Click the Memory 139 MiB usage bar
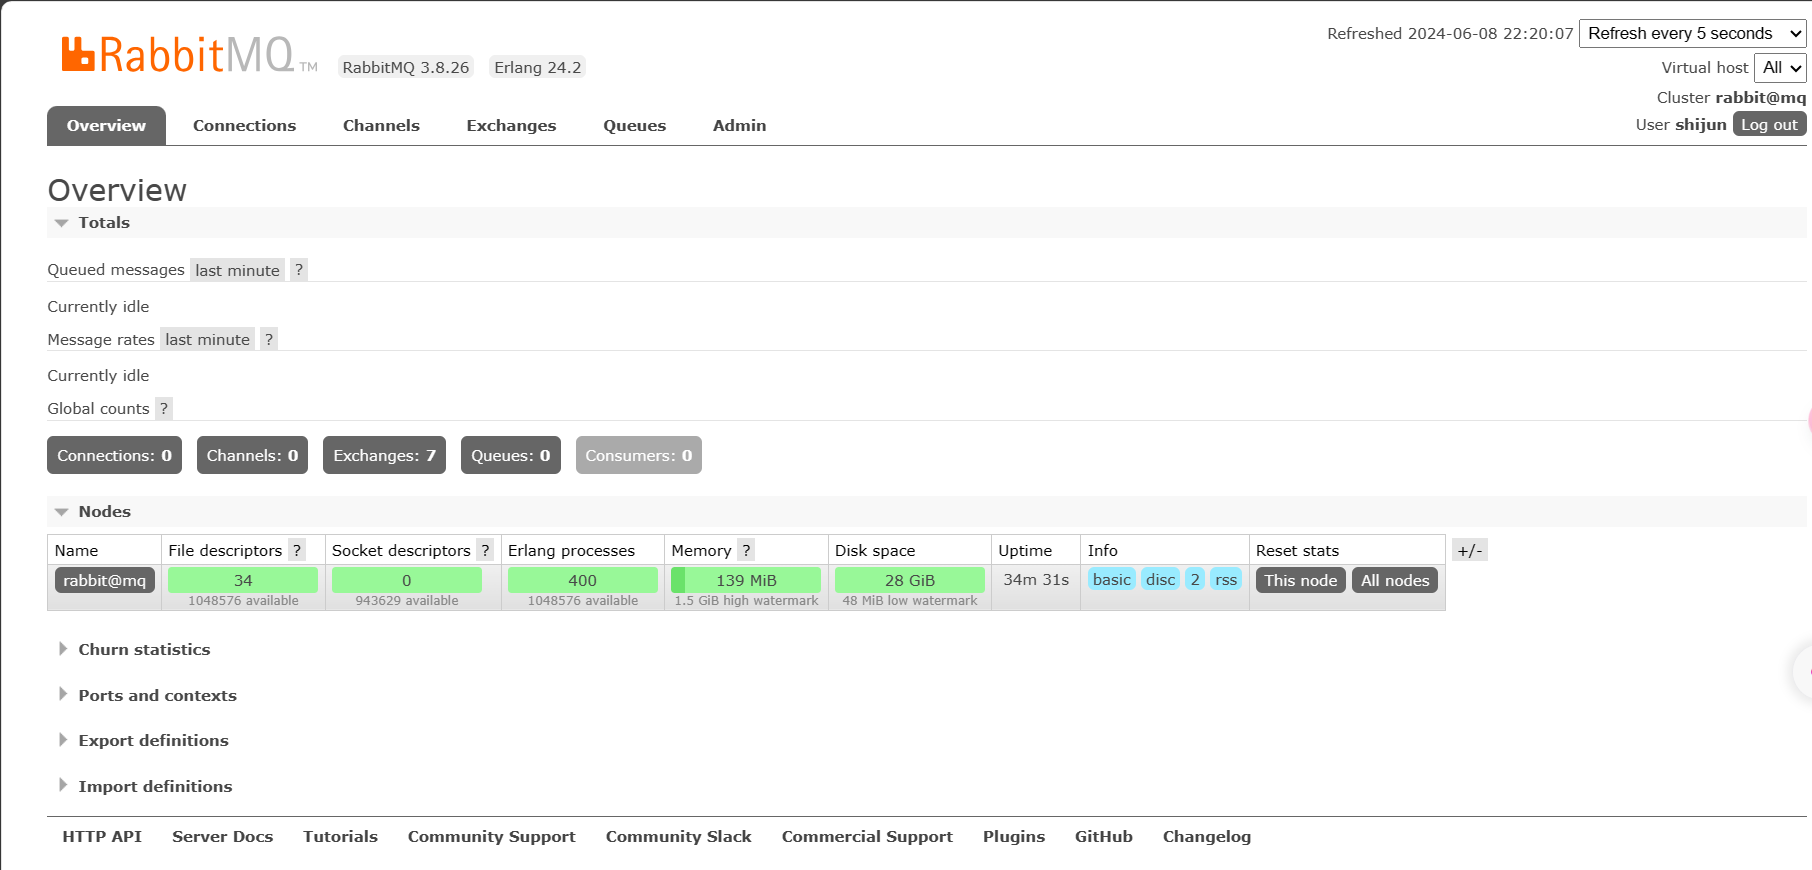Viewport: 1812px width, 870px height. 746,580
